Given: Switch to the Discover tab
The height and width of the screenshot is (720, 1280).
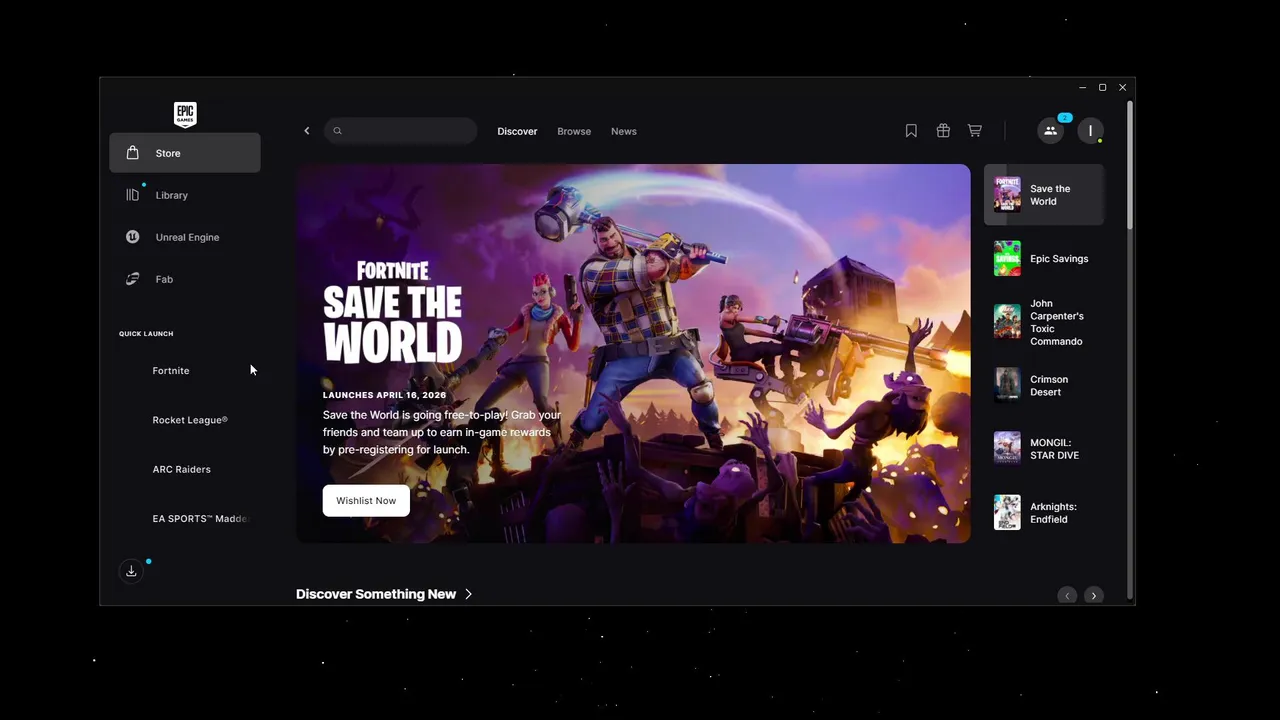Looking at the screenshot, I should [517, 131].
